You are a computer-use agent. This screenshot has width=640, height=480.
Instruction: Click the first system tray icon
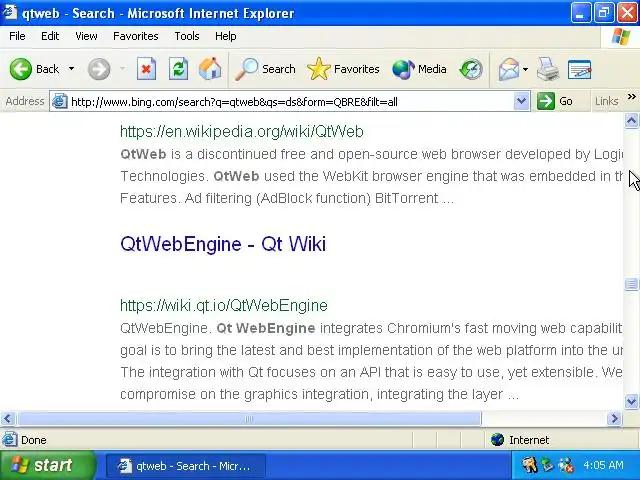pyautogui.click(x=529, y=465)
